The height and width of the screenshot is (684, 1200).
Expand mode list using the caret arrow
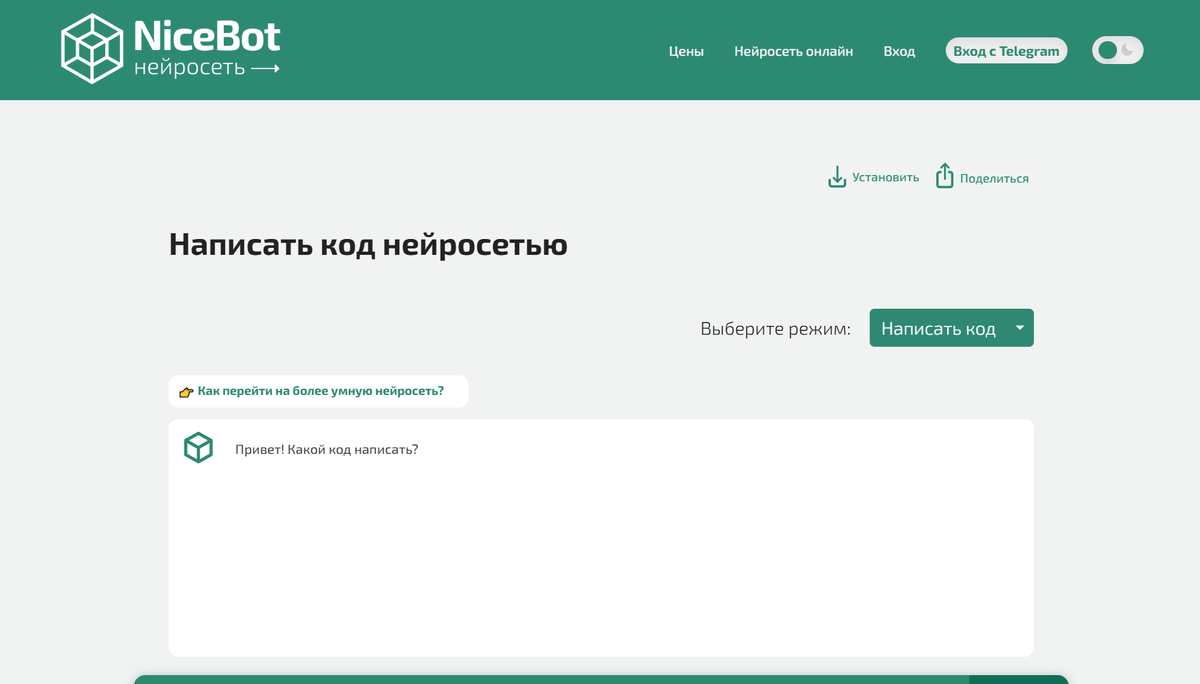[1019, 328]
